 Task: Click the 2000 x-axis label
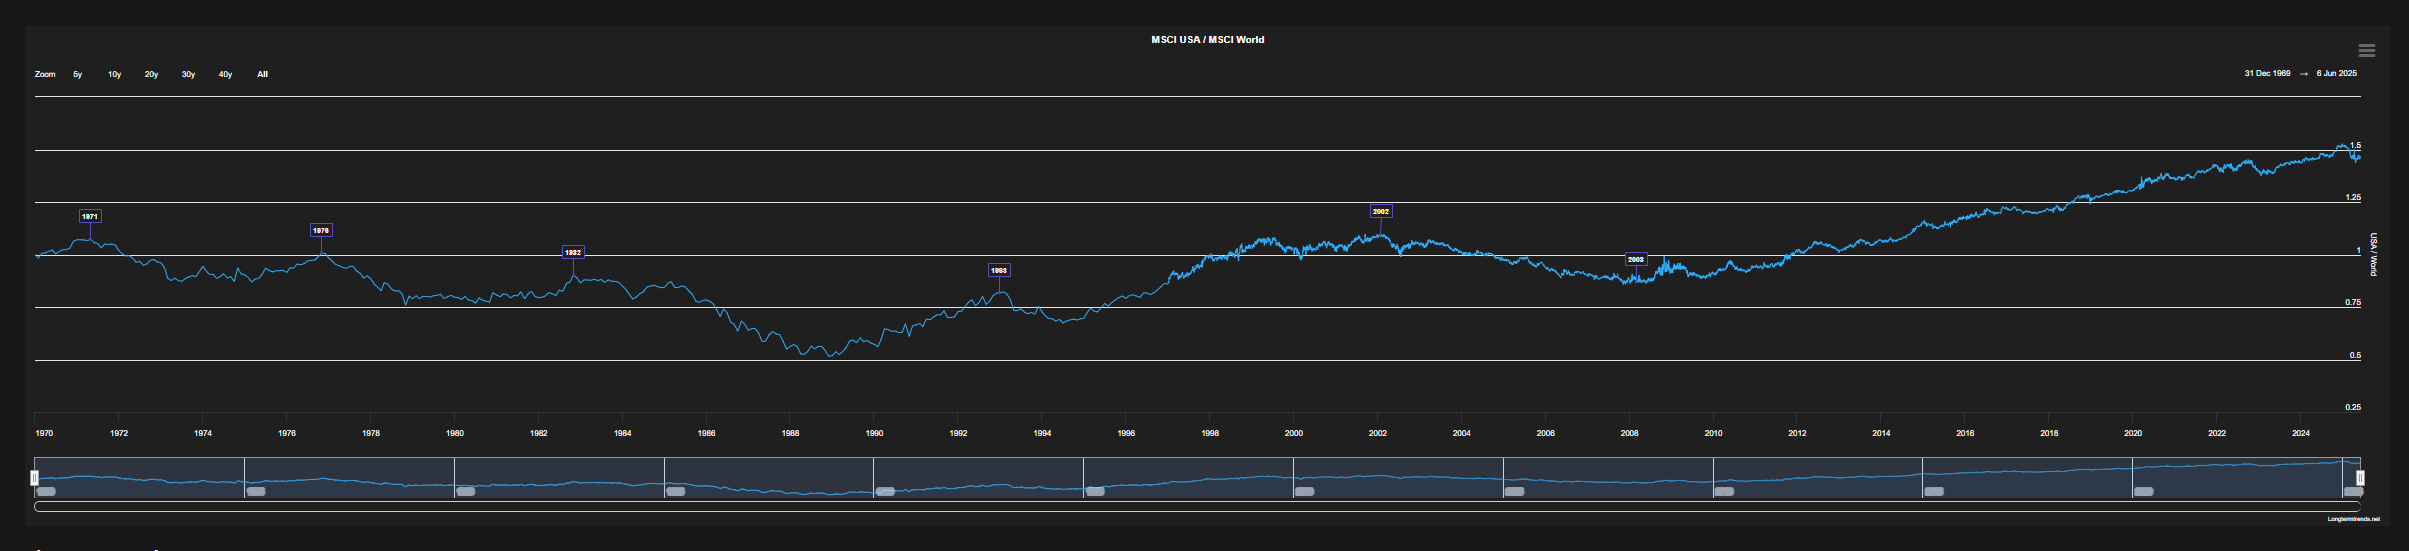click(1293, 433)
